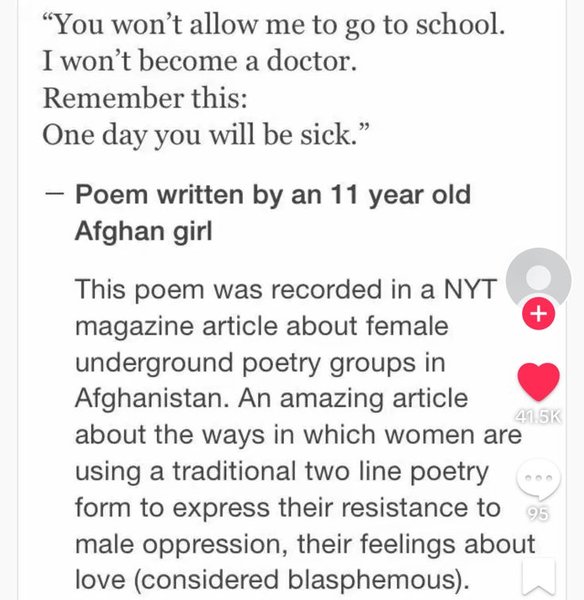Tap the 95 comments count

[538, 514]
